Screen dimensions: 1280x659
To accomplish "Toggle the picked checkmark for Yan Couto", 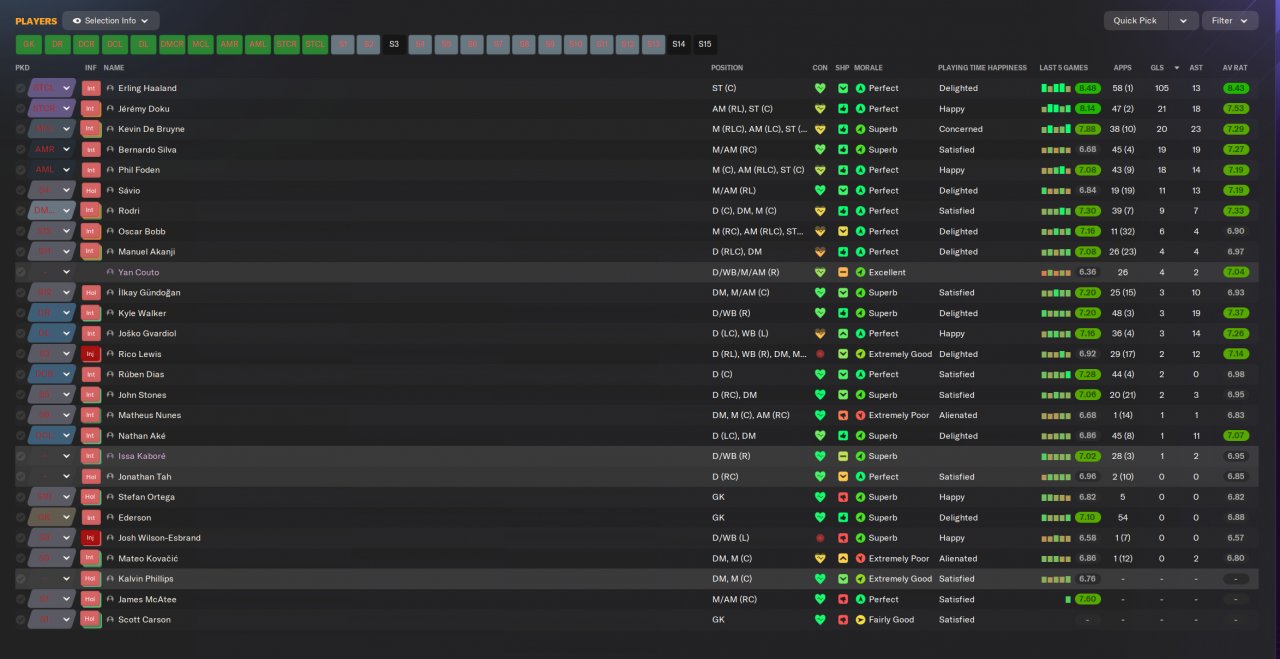I will pos(20,272).
